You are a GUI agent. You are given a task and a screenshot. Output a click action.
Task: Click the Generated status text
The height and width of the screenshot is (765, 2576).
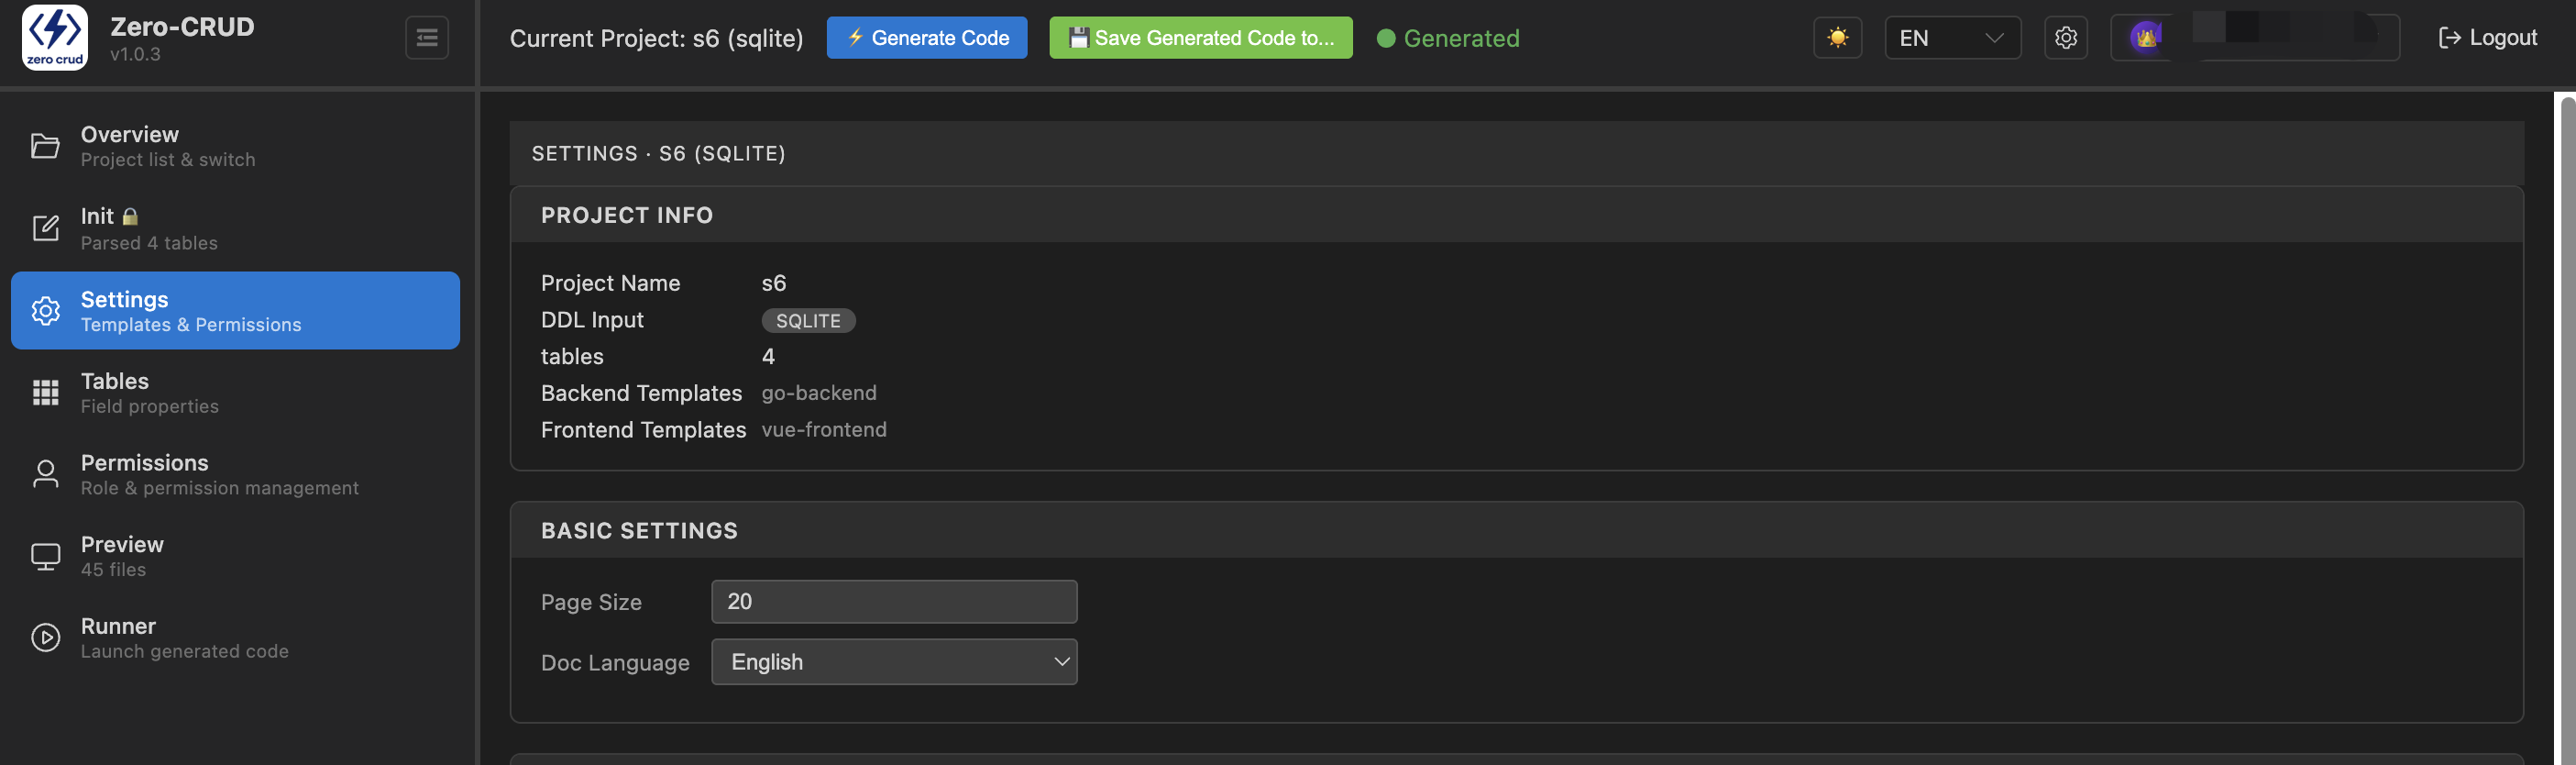(x=1461, y=38)
